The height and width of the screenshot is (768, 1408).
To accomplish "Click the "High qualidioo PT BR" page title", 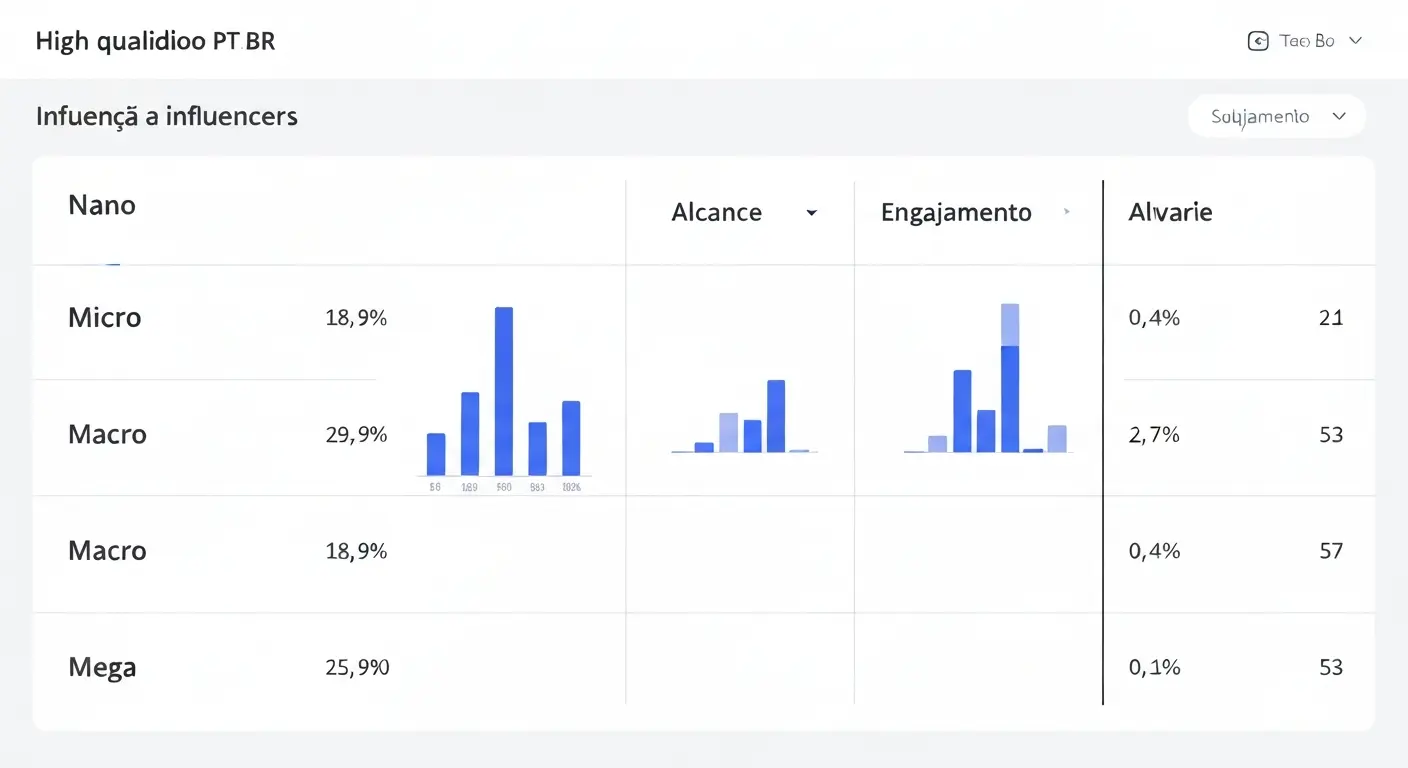I will [x=155, y=42].
